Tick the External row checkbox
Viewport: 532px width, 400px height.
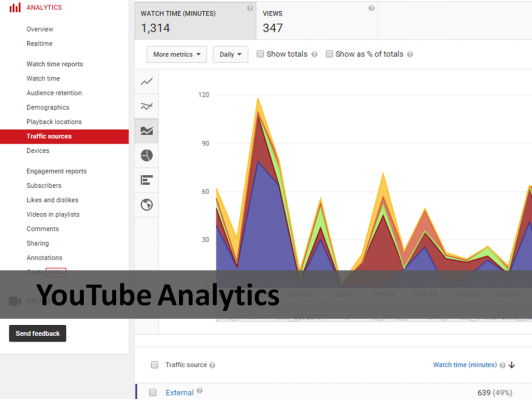click(x=153, y=393)
